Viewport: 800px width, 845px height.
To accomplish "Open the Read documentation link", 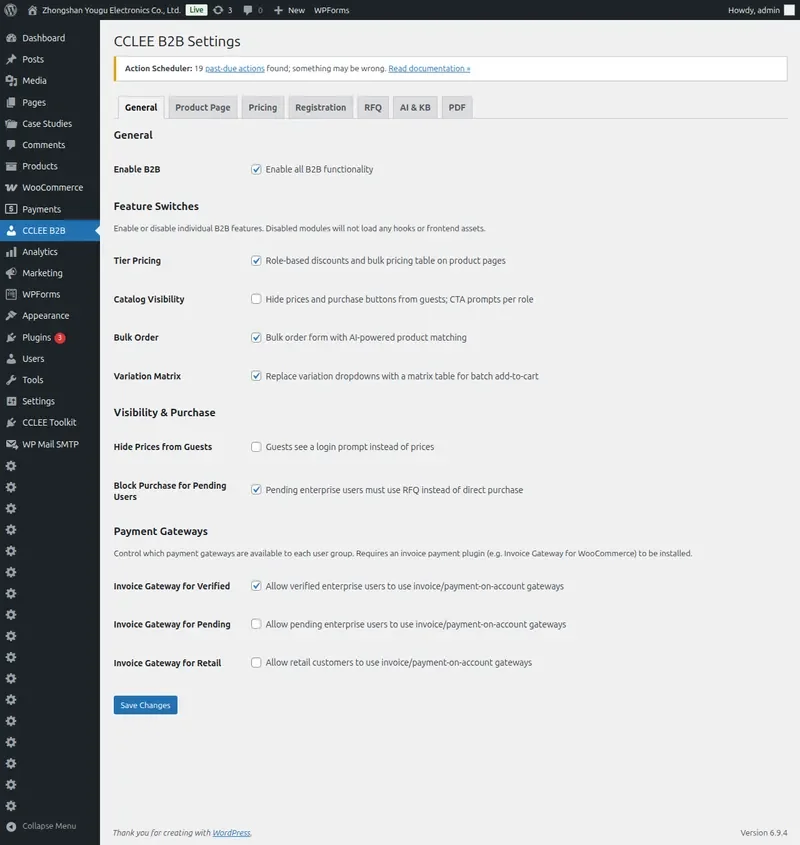I will 429,68.
